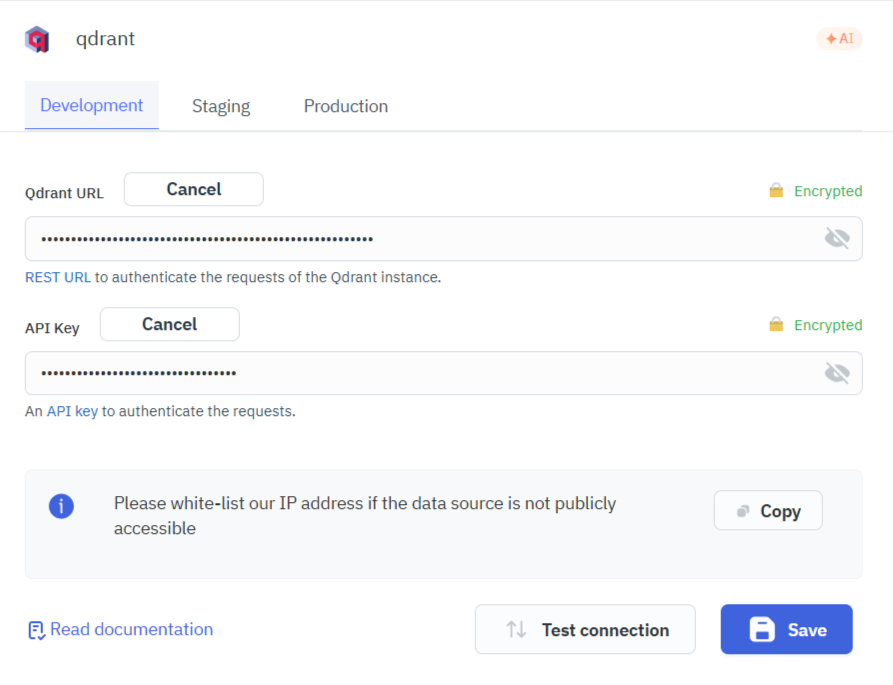Save the qdrant data source
Screen dimensions: 893x685
787,629
